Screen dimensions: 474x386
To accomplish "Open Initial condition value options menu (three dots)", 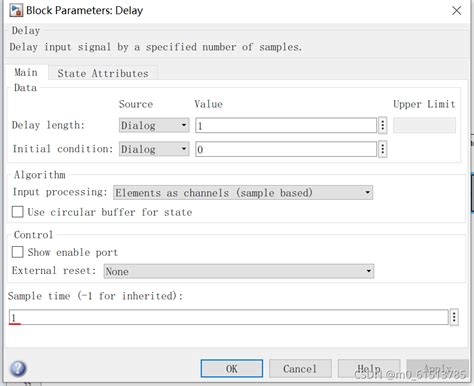I will (383, 149).
